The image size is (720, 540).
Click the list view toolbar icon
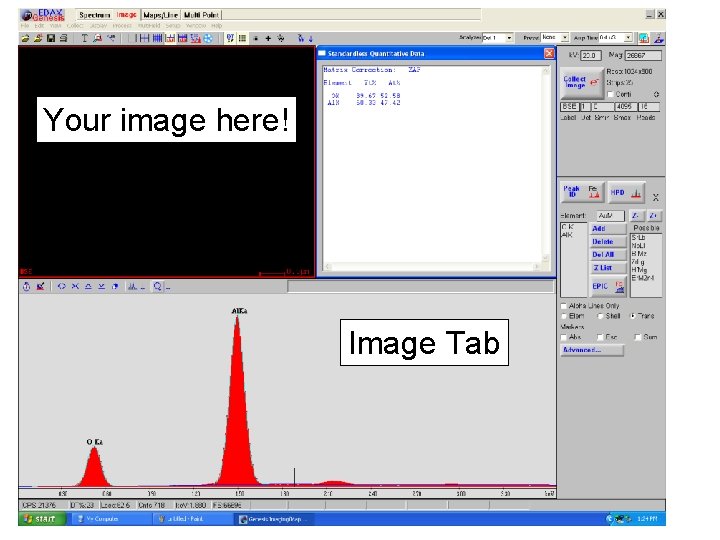[x=242, y=39]
